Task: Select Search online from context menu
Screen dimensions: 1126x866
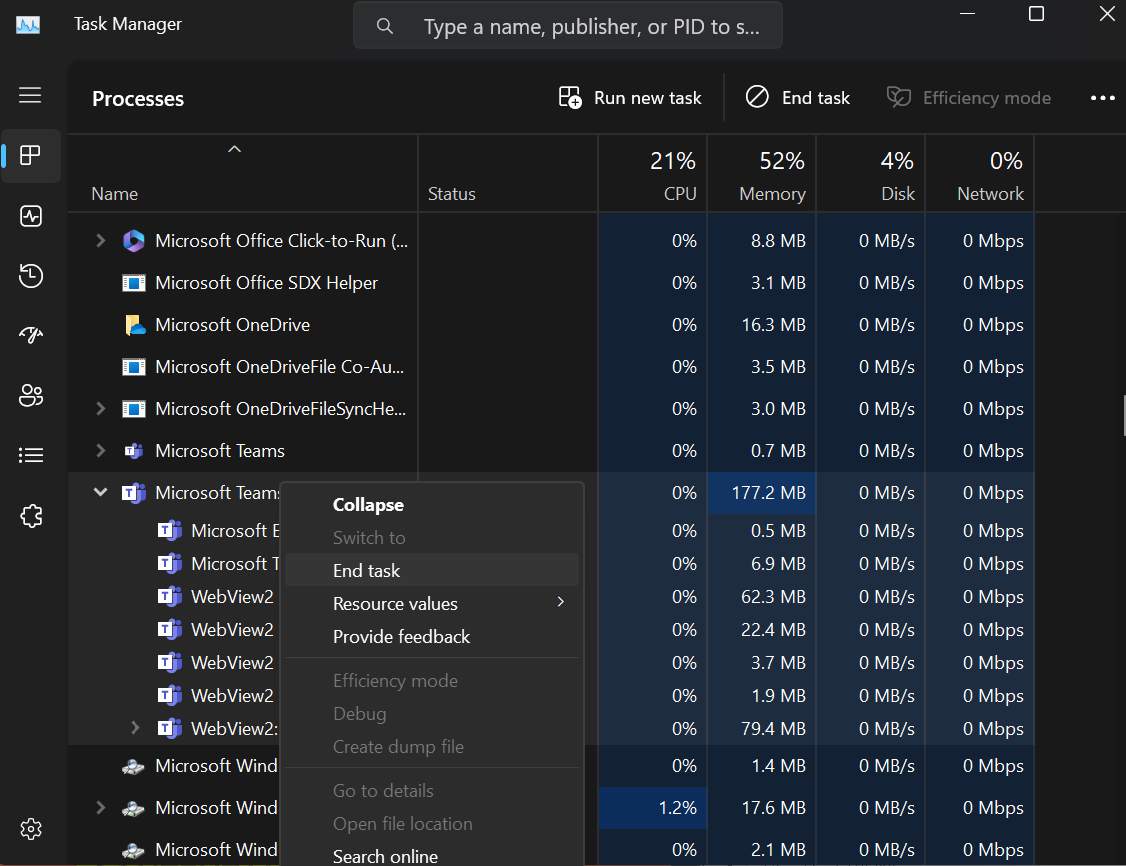Action: (385, 856)
